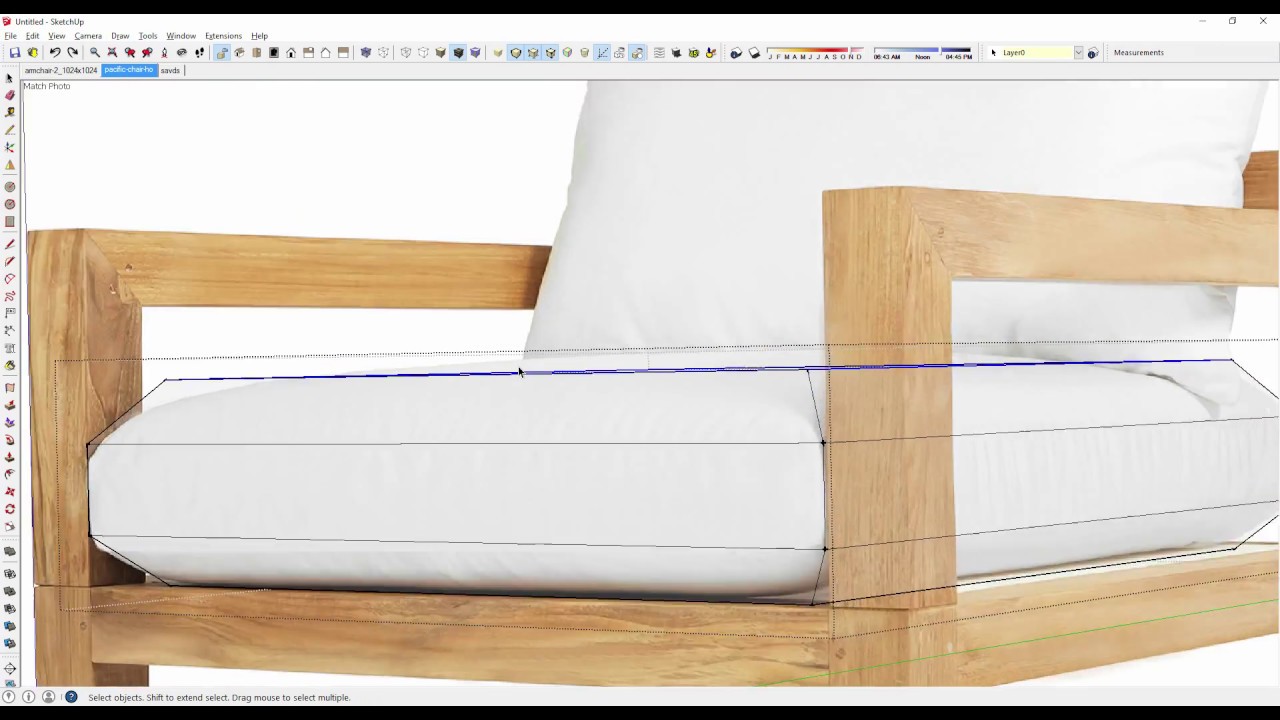The width and height of the screenshot is (1280, 720).
Task: Open the Draw menu
Action: (120, 36)
